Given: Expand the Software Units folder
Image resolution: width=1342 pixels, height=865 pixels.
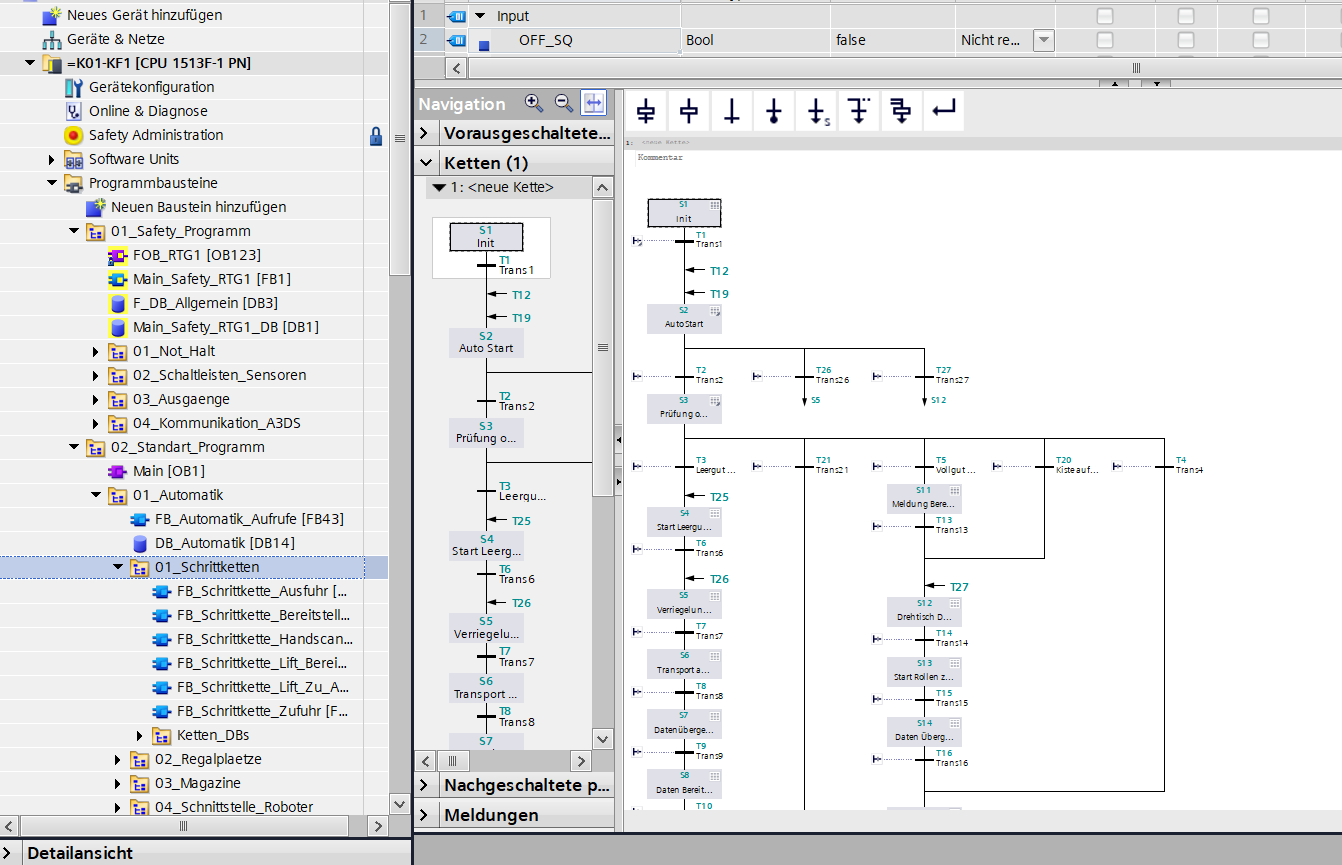Looking at the screenshot, I should click(x=52, y=159).
